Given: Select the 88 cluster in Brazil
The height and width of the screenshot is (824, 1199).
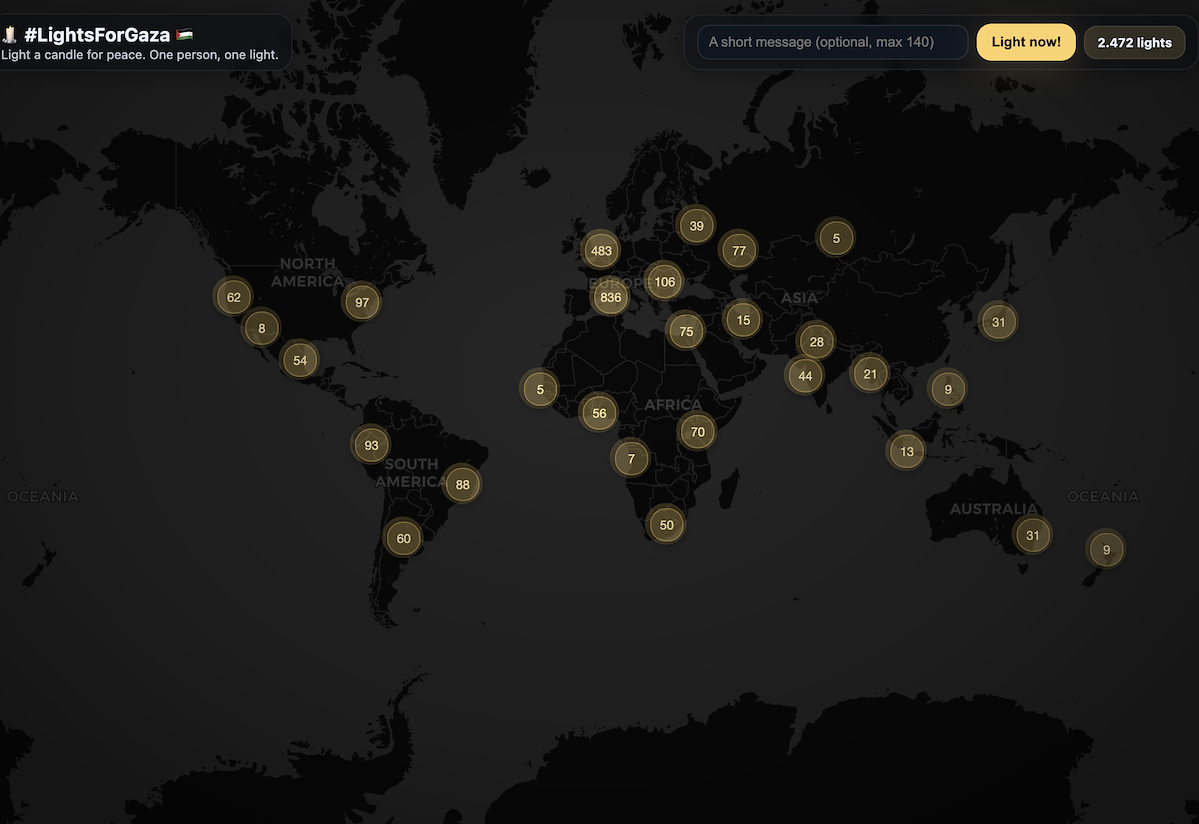Looking at the screenshot, I should [462, 485].
